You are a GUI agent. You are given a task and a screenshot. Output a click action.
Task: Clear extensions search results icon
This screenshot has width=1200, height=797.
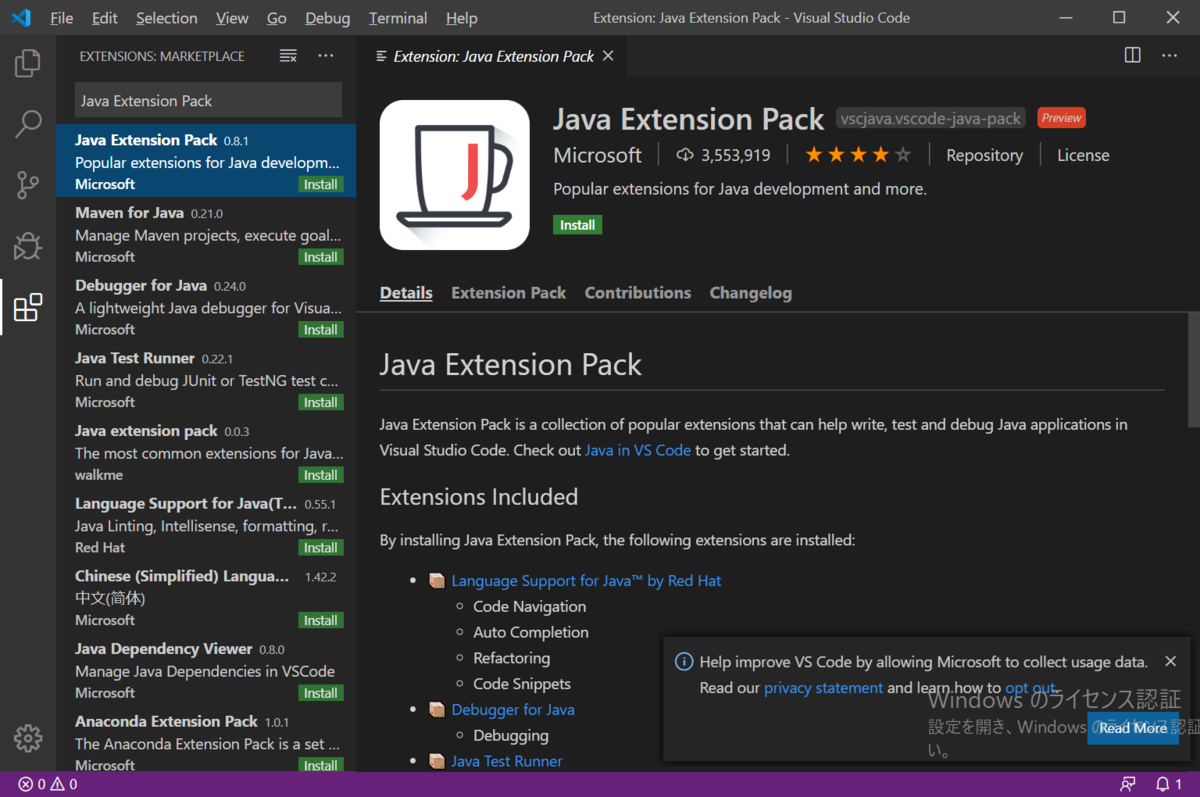(x=288, y=56)
